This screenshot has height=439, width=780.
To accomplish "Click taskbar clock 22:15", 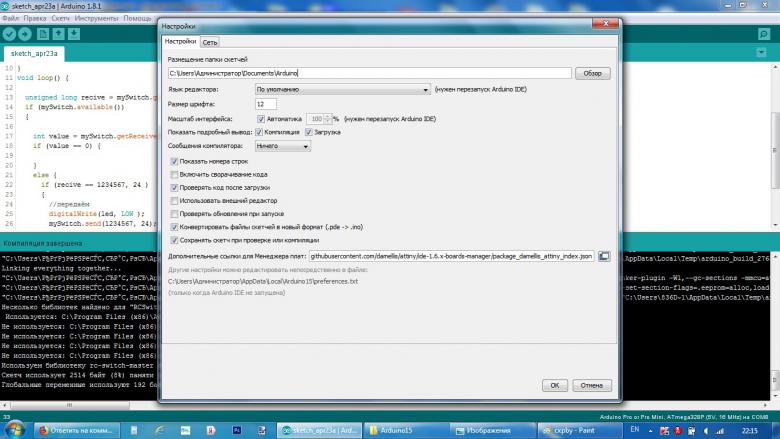I will click(749, 431).
